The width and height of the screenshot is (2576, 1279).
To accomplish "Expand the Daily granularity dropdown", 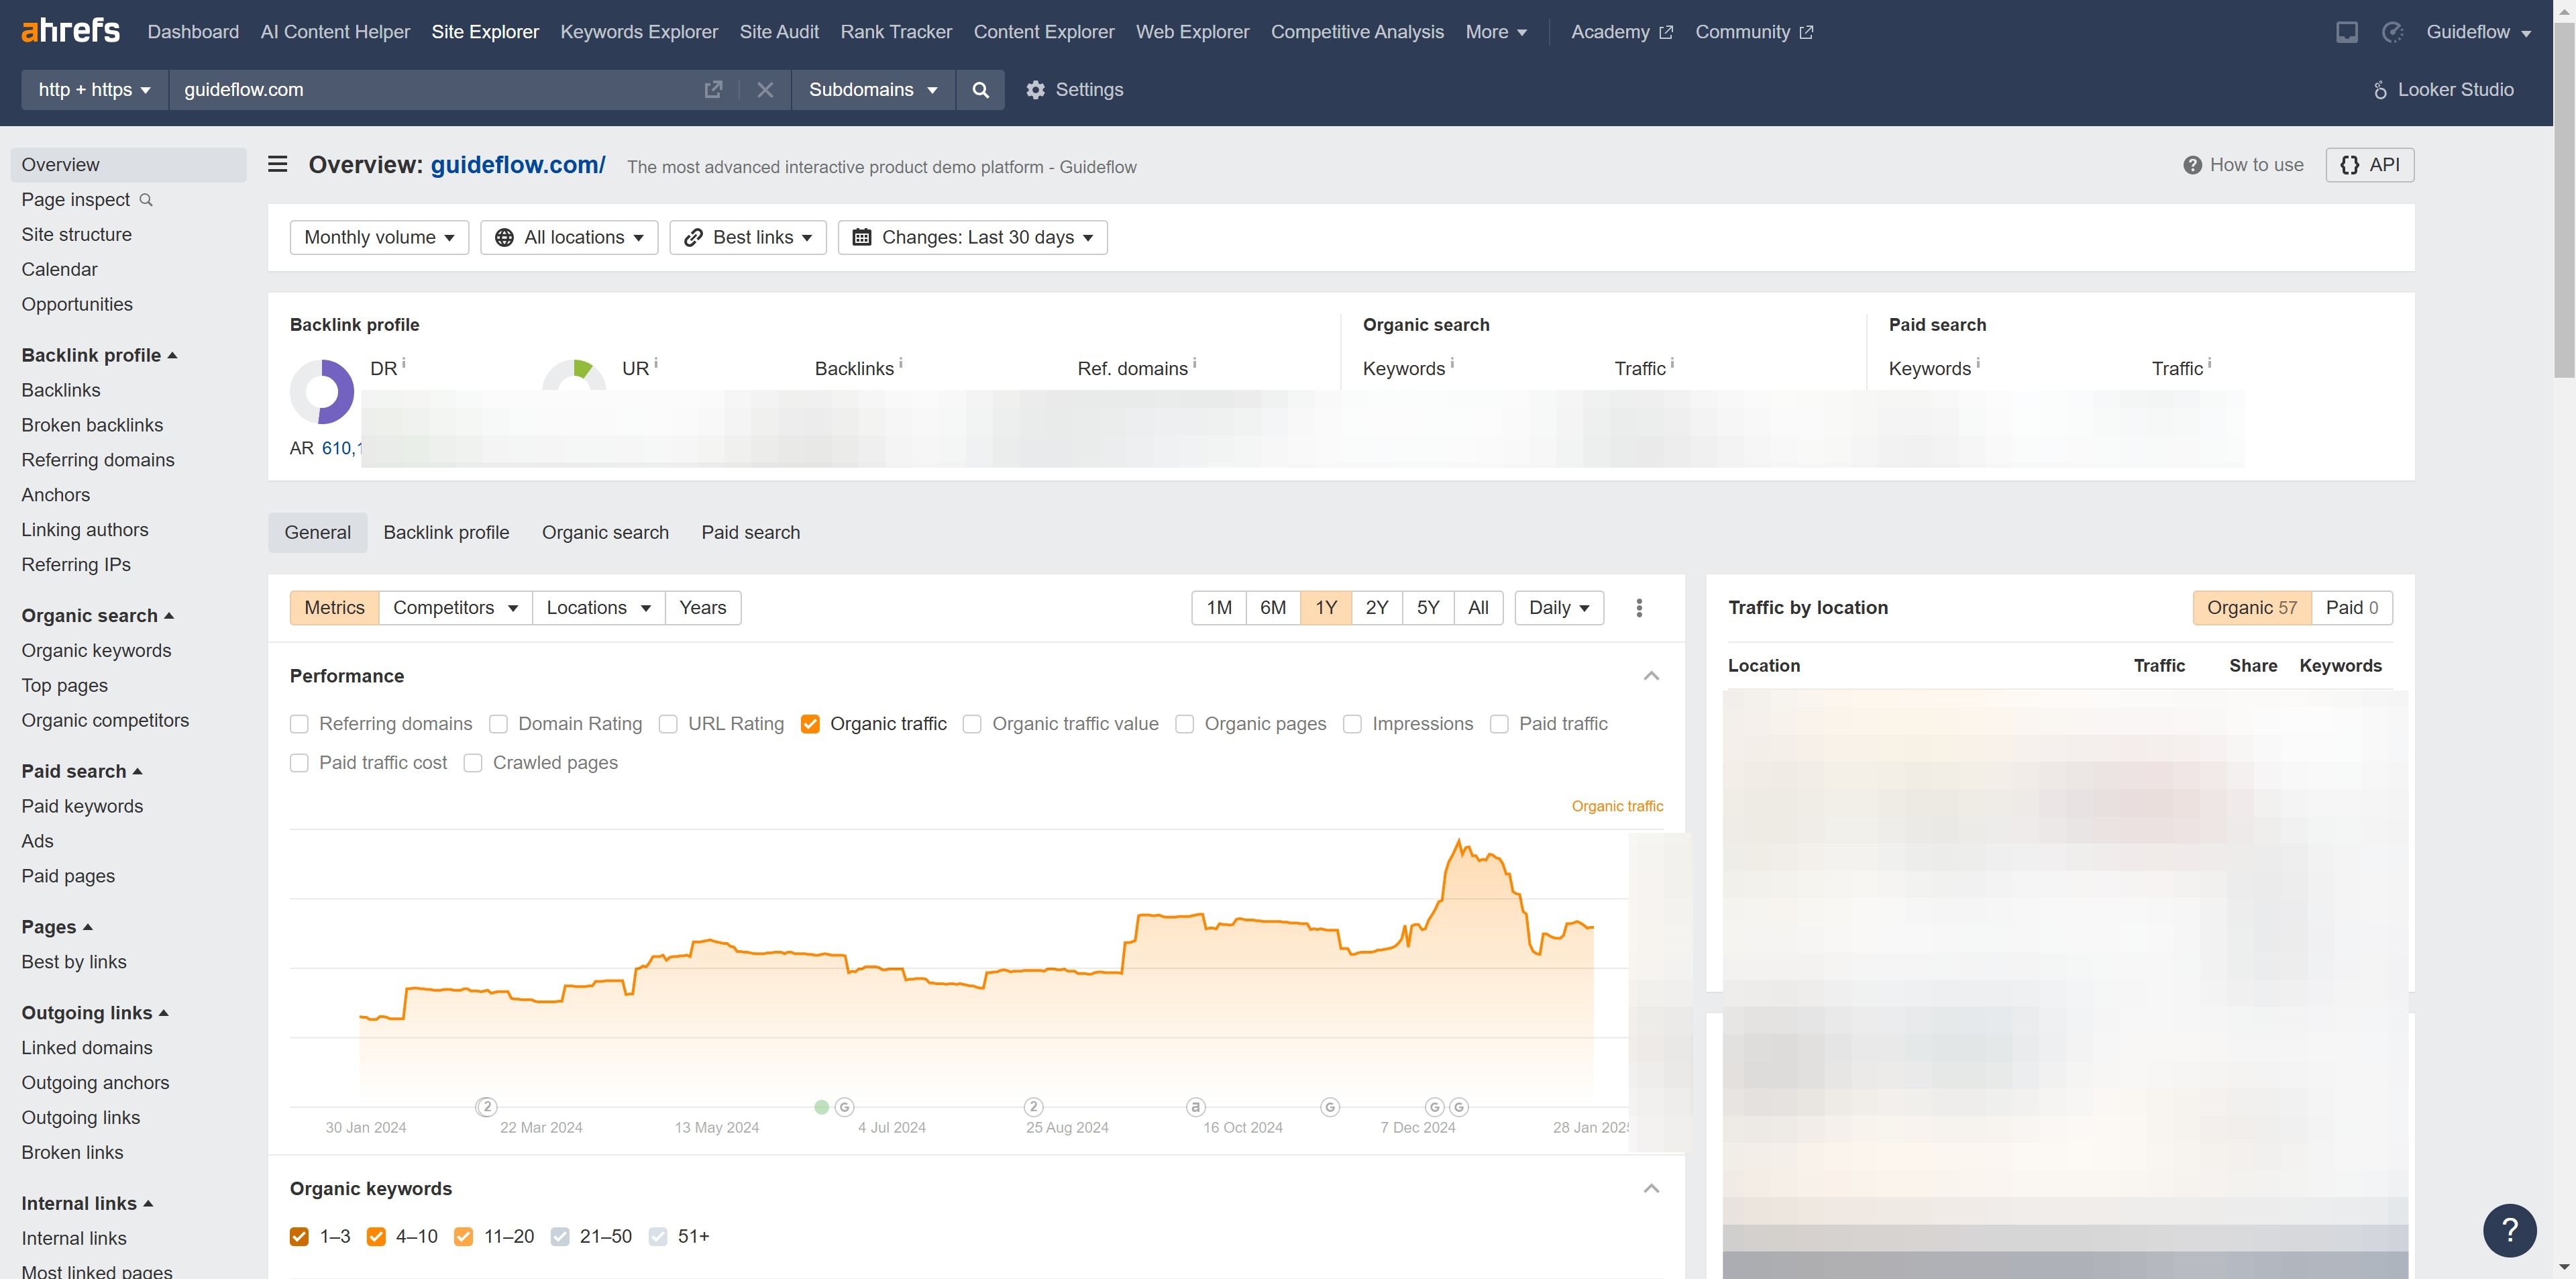I will pyautogui.click(x=1557, y=607).
